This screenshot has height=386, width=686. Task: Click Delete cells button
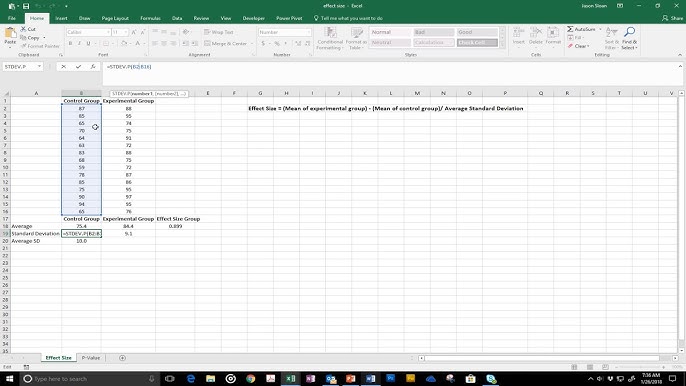tap(536, 35)
